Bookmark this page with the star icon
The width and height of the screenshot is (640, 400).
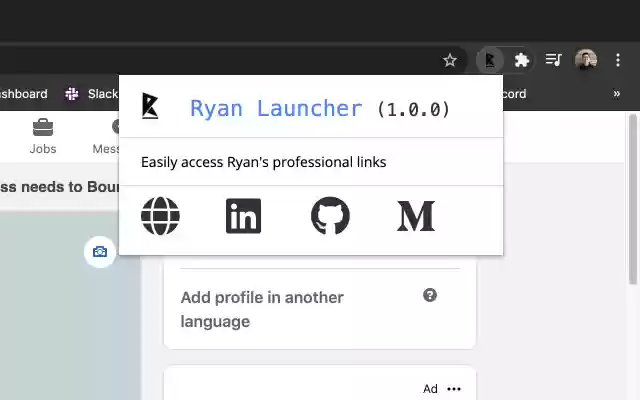(450, 60)
